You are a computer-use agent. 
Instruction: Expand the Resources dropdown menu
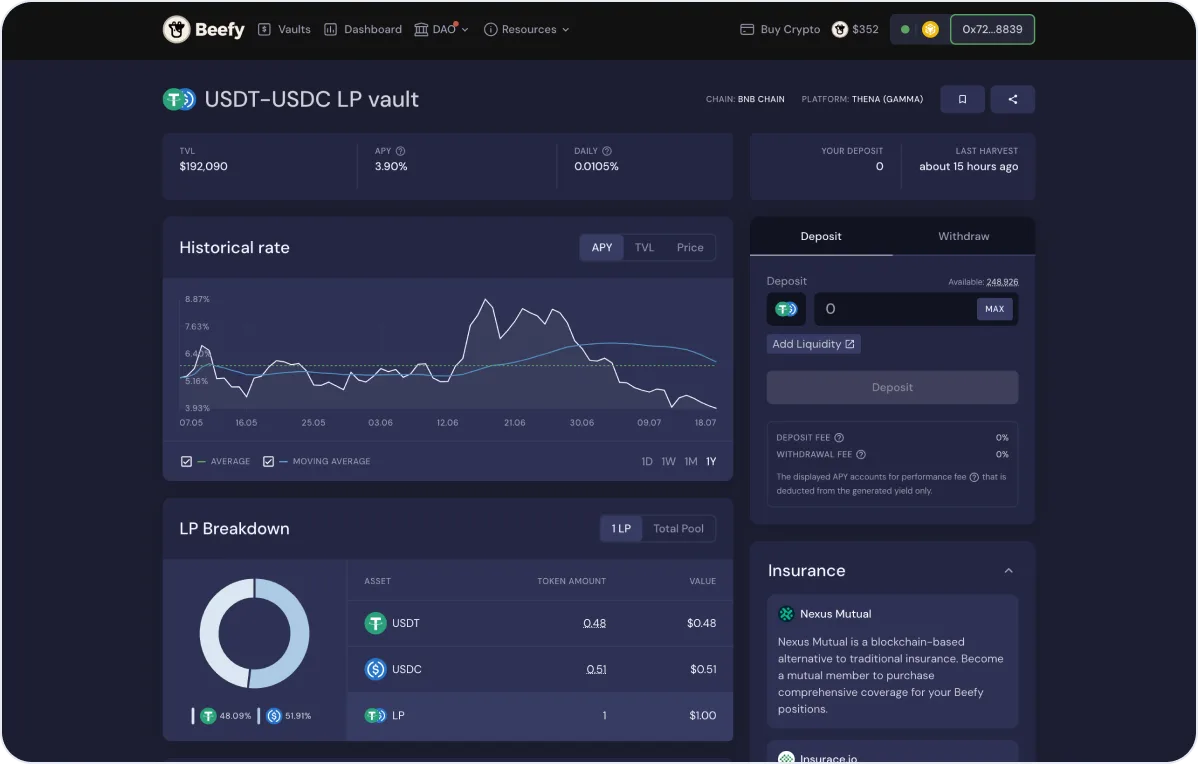coord(527,30)
